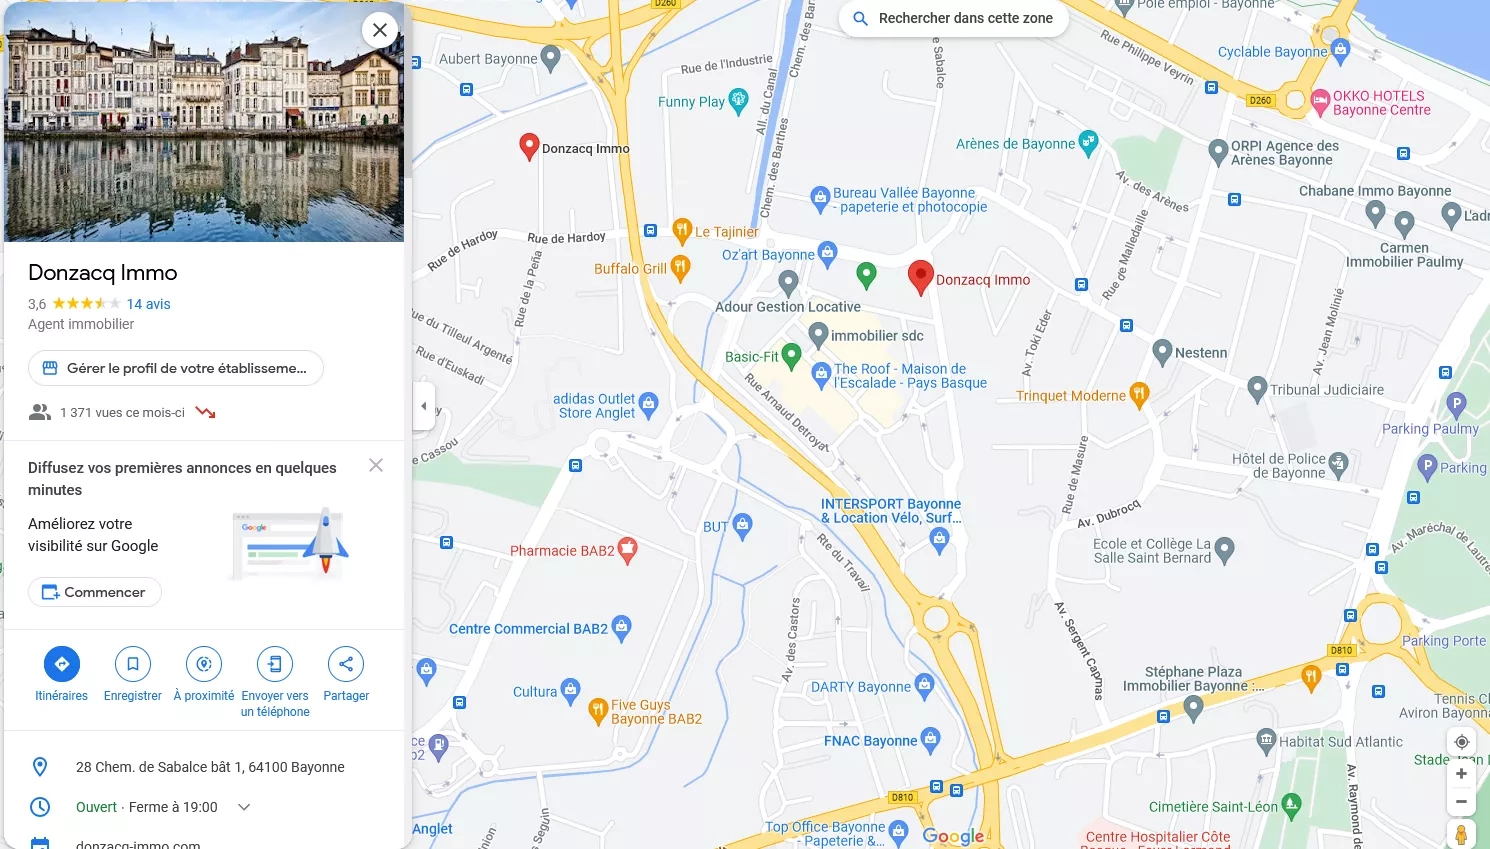Open the 14 avis reviews link
1490x849 pixels.
tap(149, 304)
